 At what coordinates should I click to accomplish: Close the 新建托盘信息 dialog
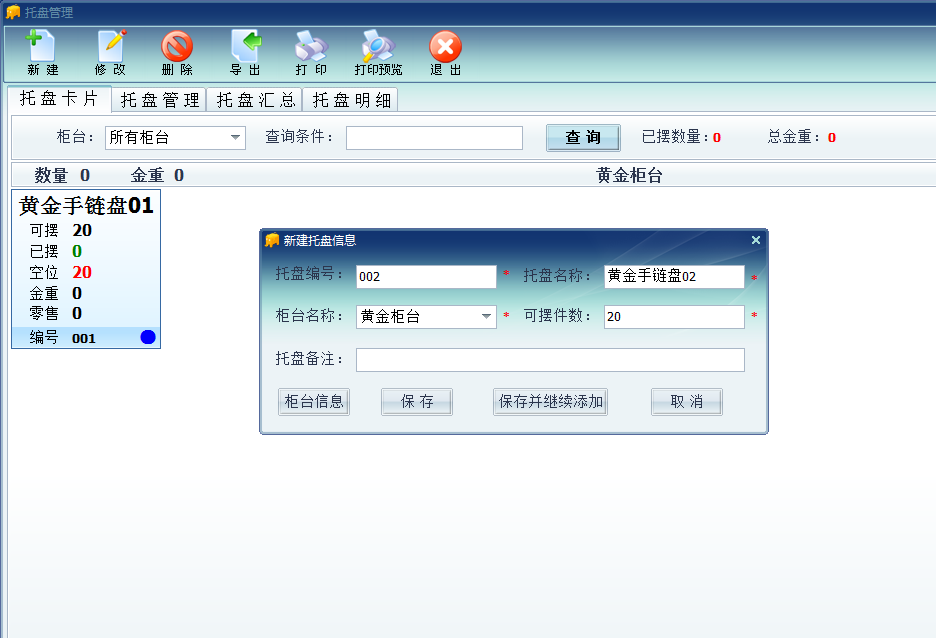(756, 240)
